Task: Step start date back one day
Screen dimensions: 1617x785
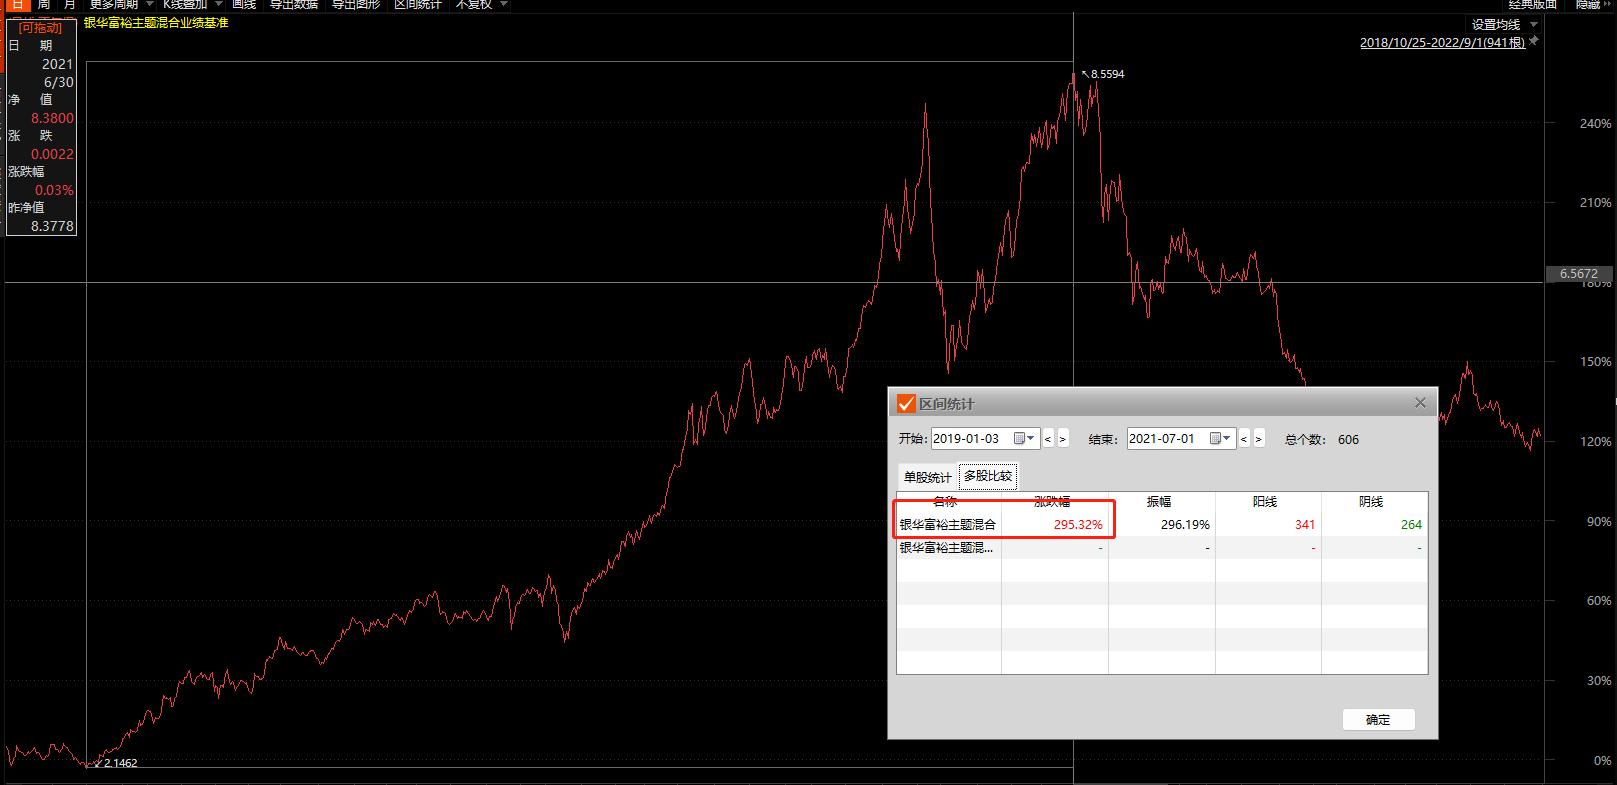Action: tap(1048, 438)
